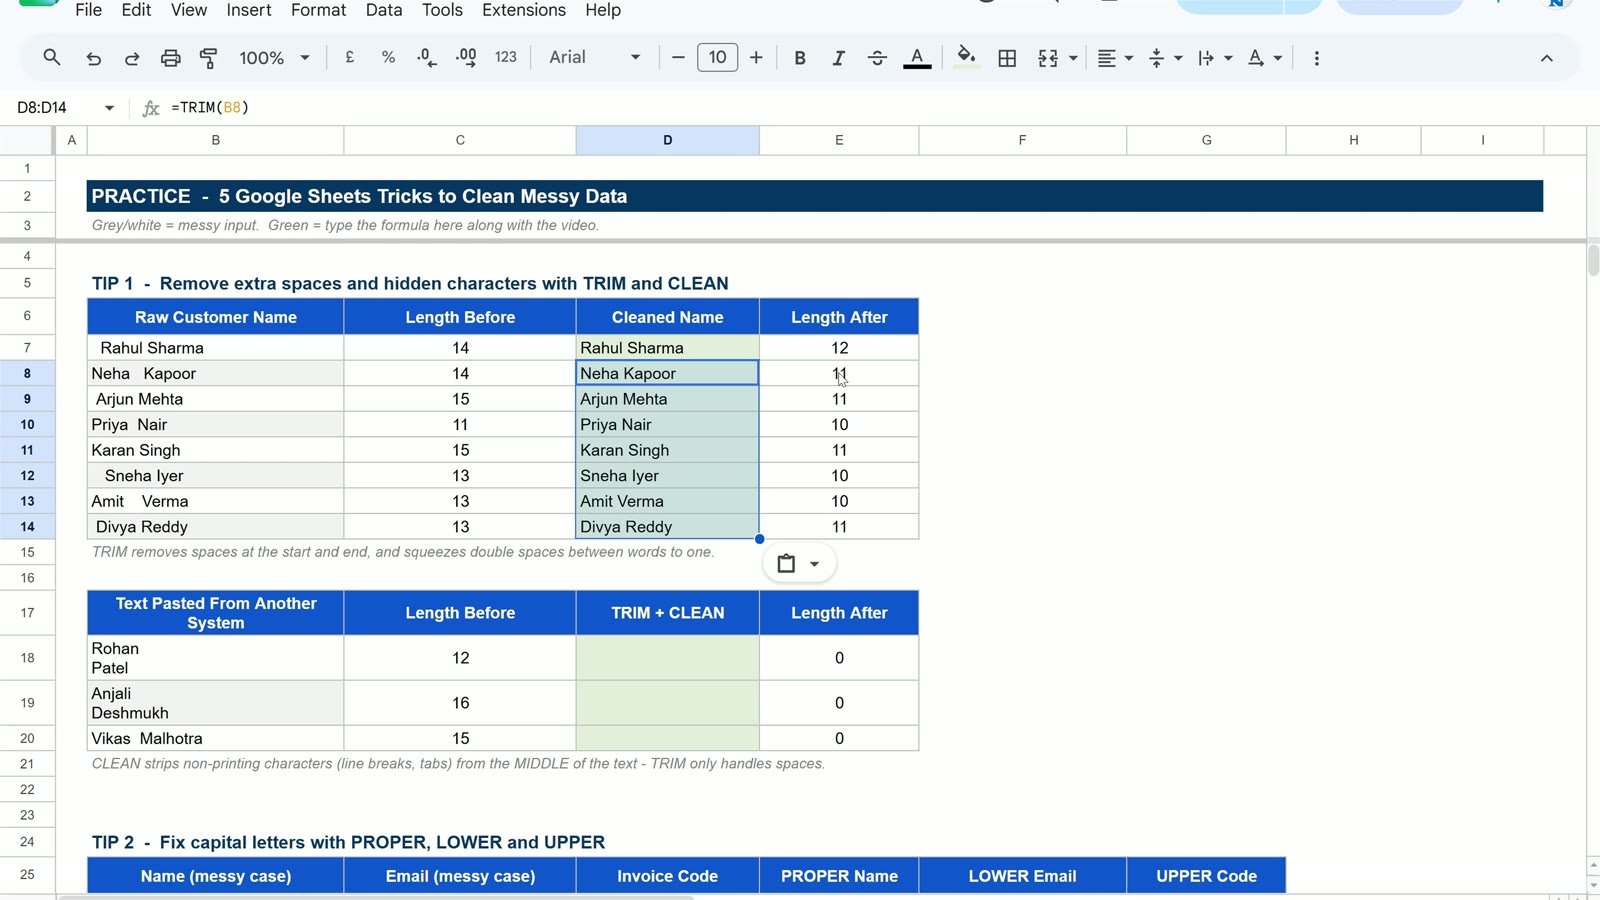This screenshot has width=1600, height=900.
Task: Format as percent
Action: (x=388, y=58)
